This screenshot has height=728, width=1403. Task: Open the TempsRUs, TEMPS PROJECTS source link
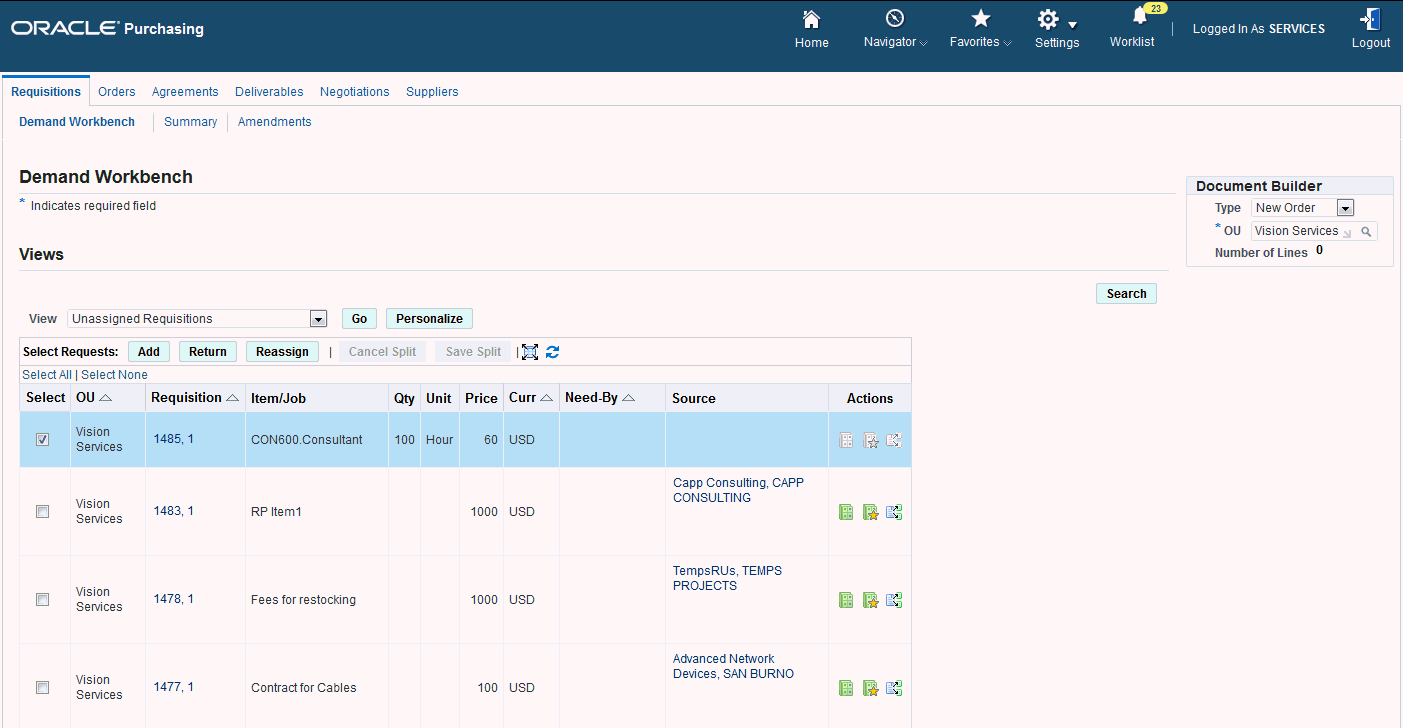(x=727, y=578)
